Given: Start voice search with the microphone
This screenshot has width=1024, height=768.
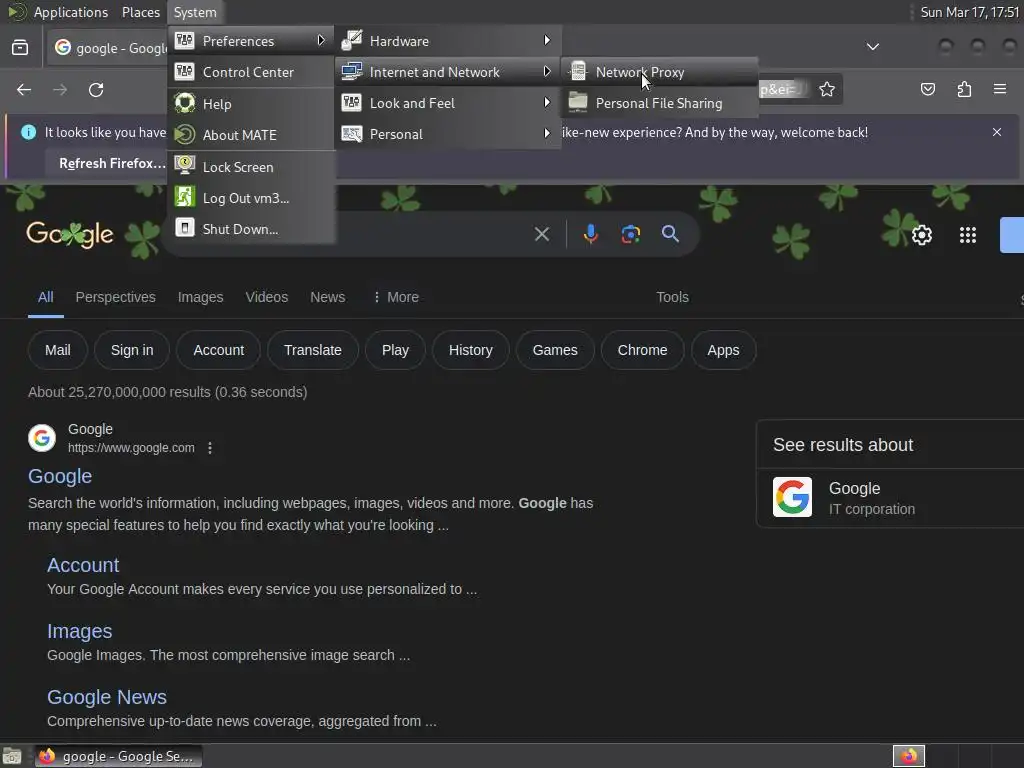Looking at the screenshot, I should coord(590,234).
